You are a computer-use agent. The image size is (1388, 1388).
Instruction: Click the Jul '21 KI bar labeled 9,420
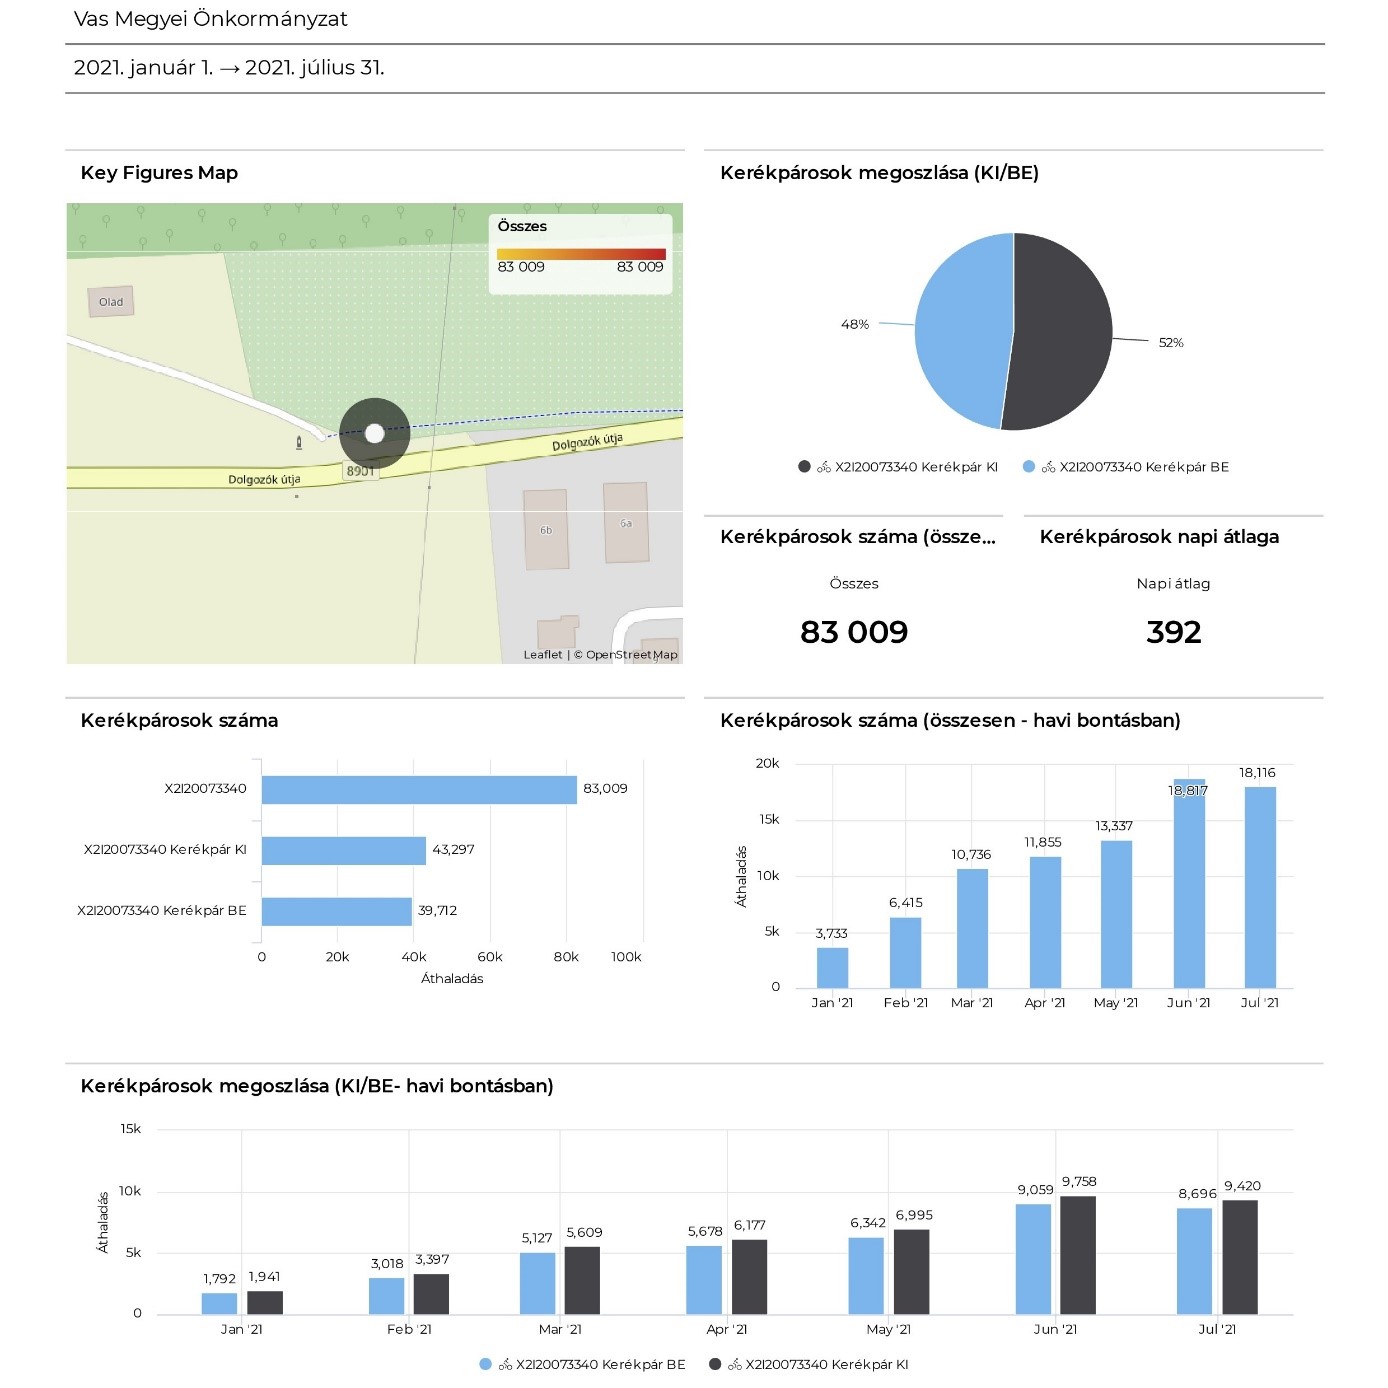click(1240, 1257)
